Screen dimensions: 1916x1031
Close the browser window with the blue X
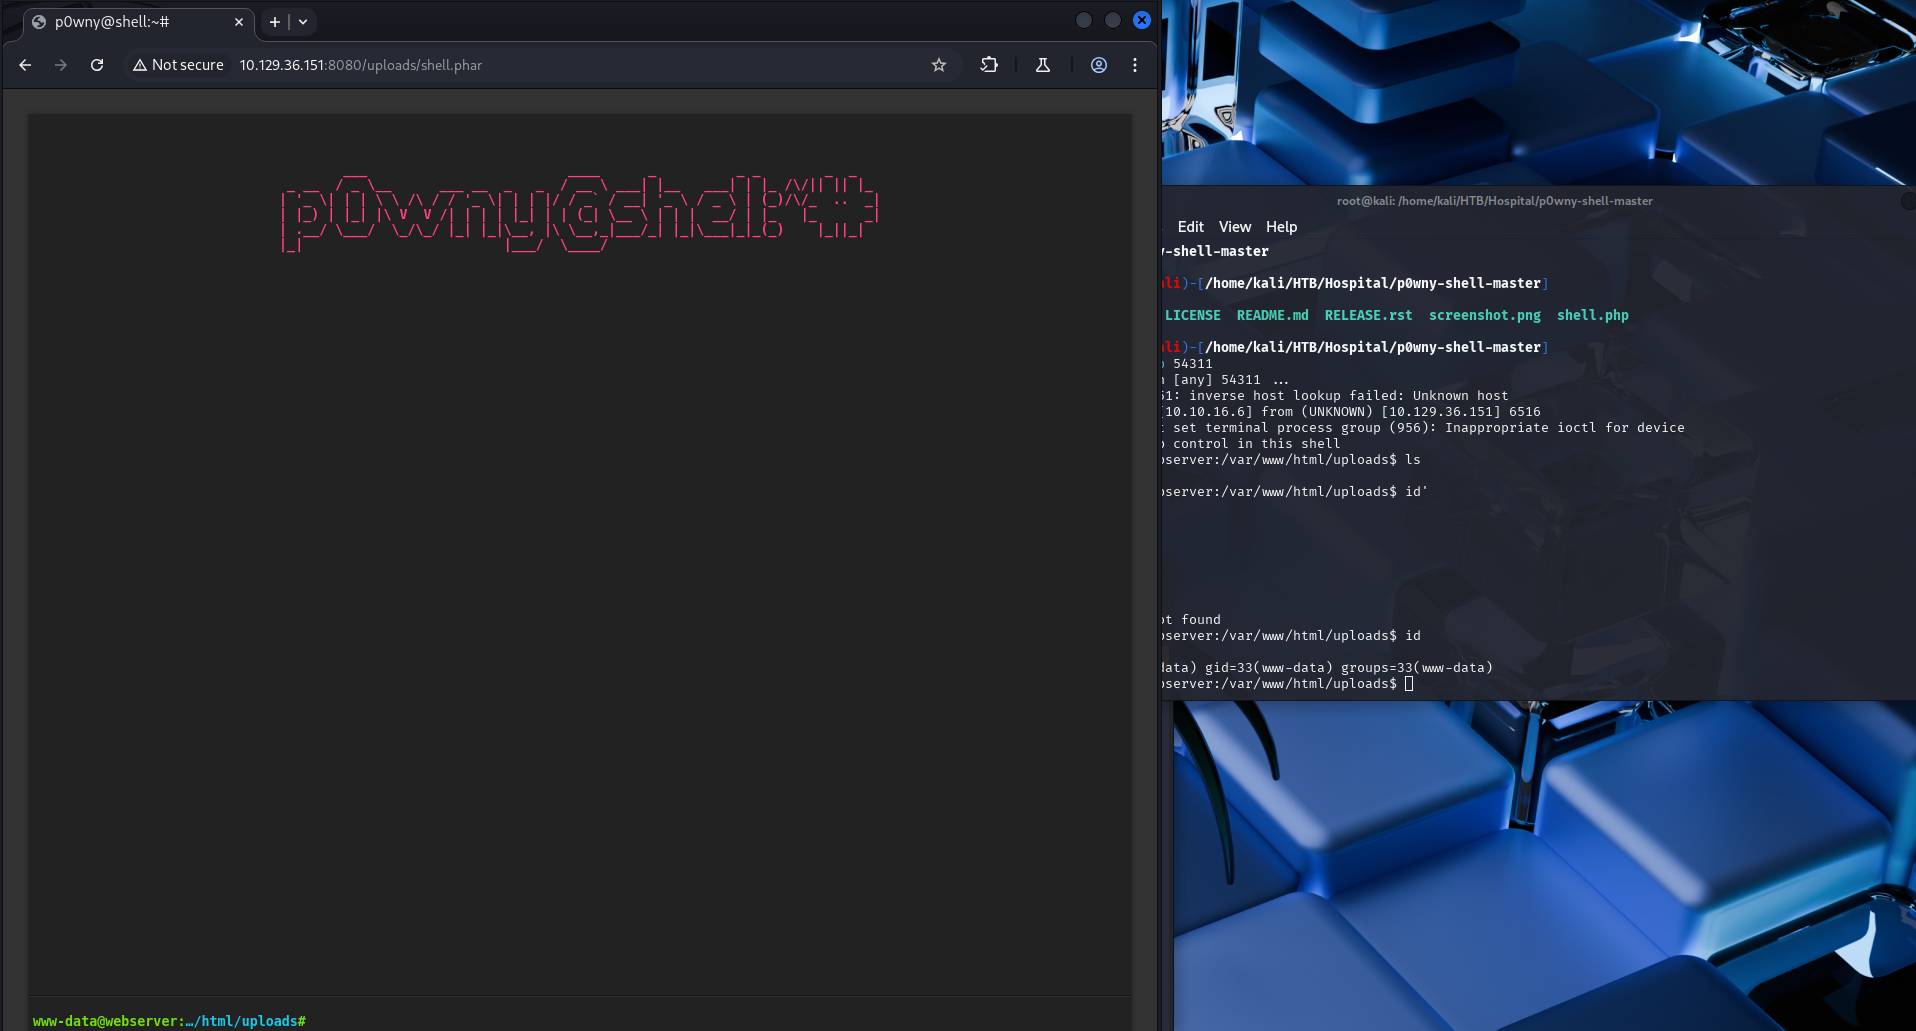point(1142,20)
